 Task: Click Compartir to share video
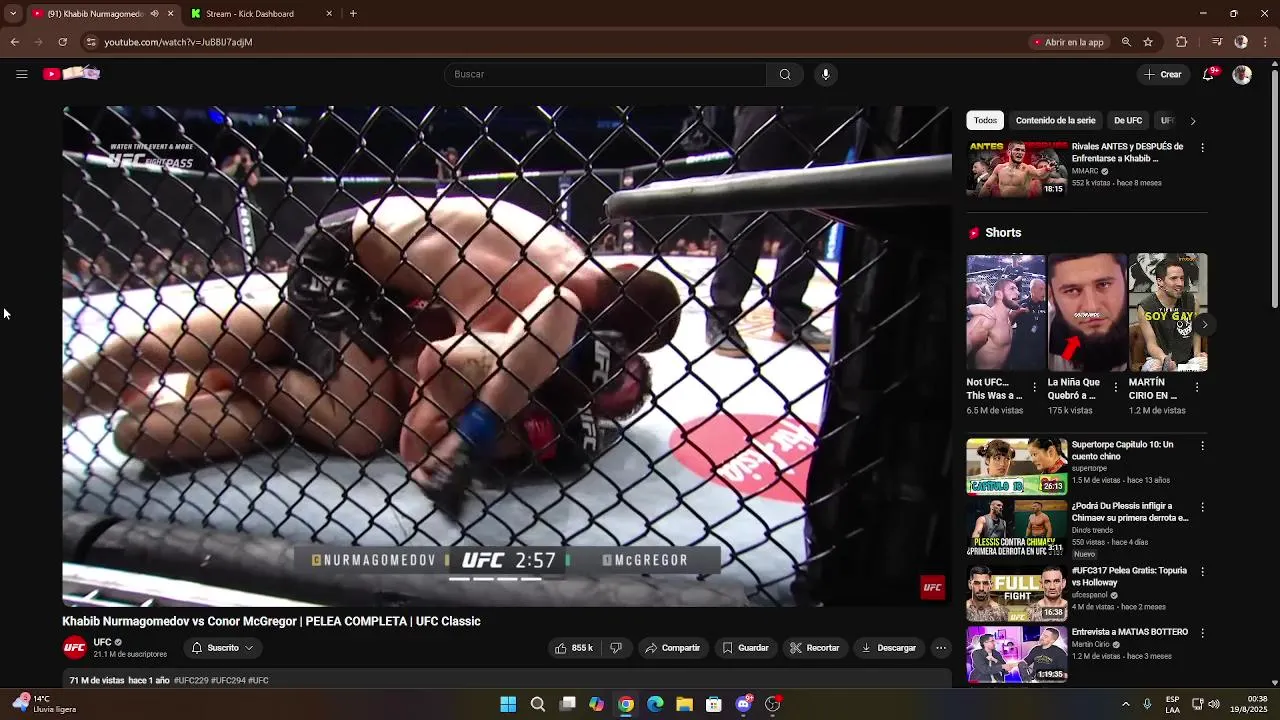click(672, 648)
